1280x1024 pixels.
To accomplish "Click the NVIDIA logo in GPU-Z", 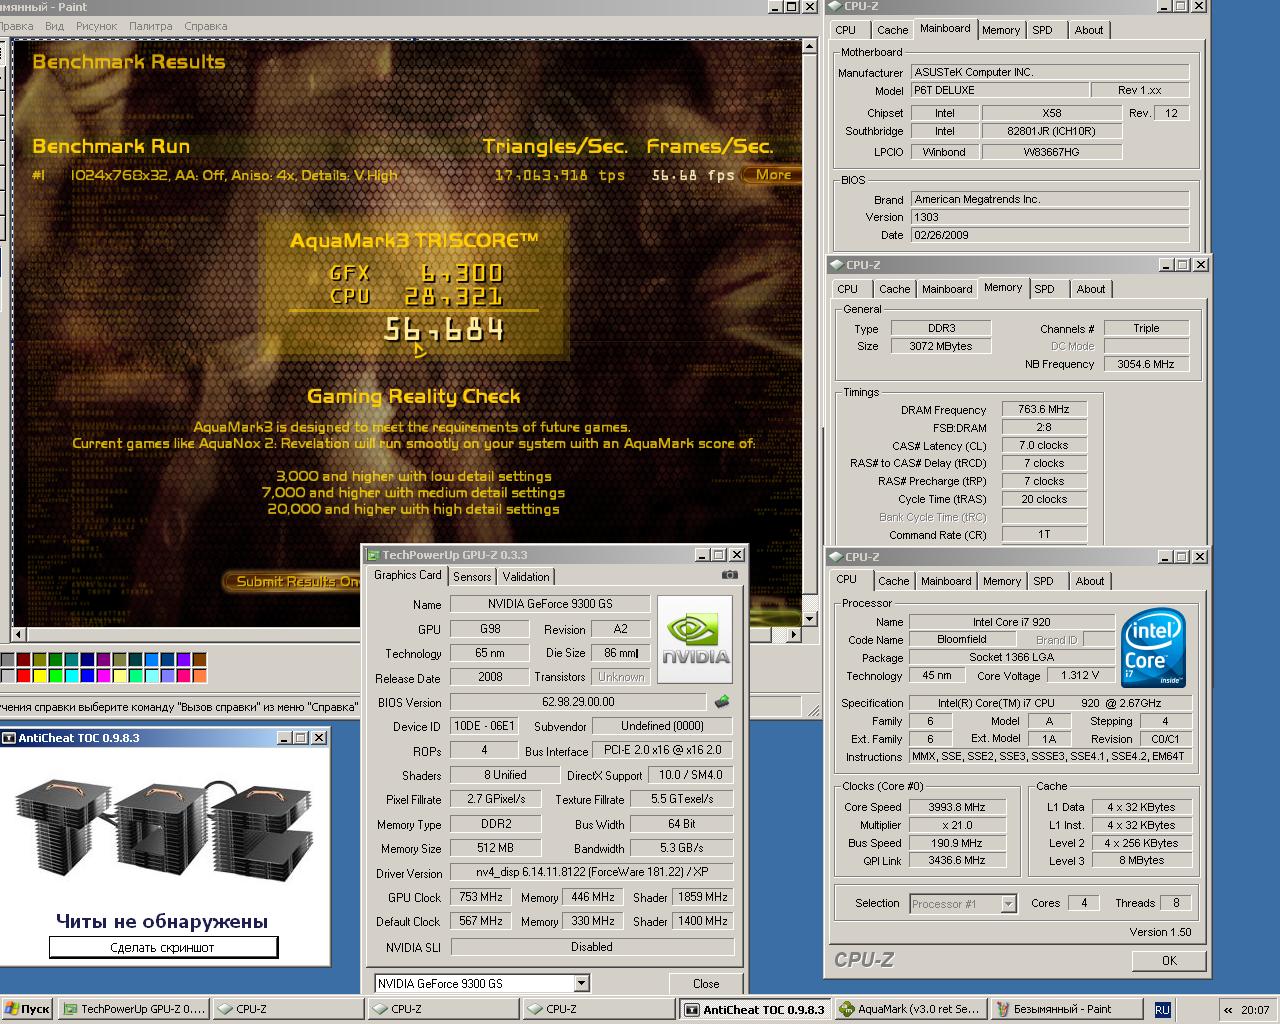I will point(695,640).
